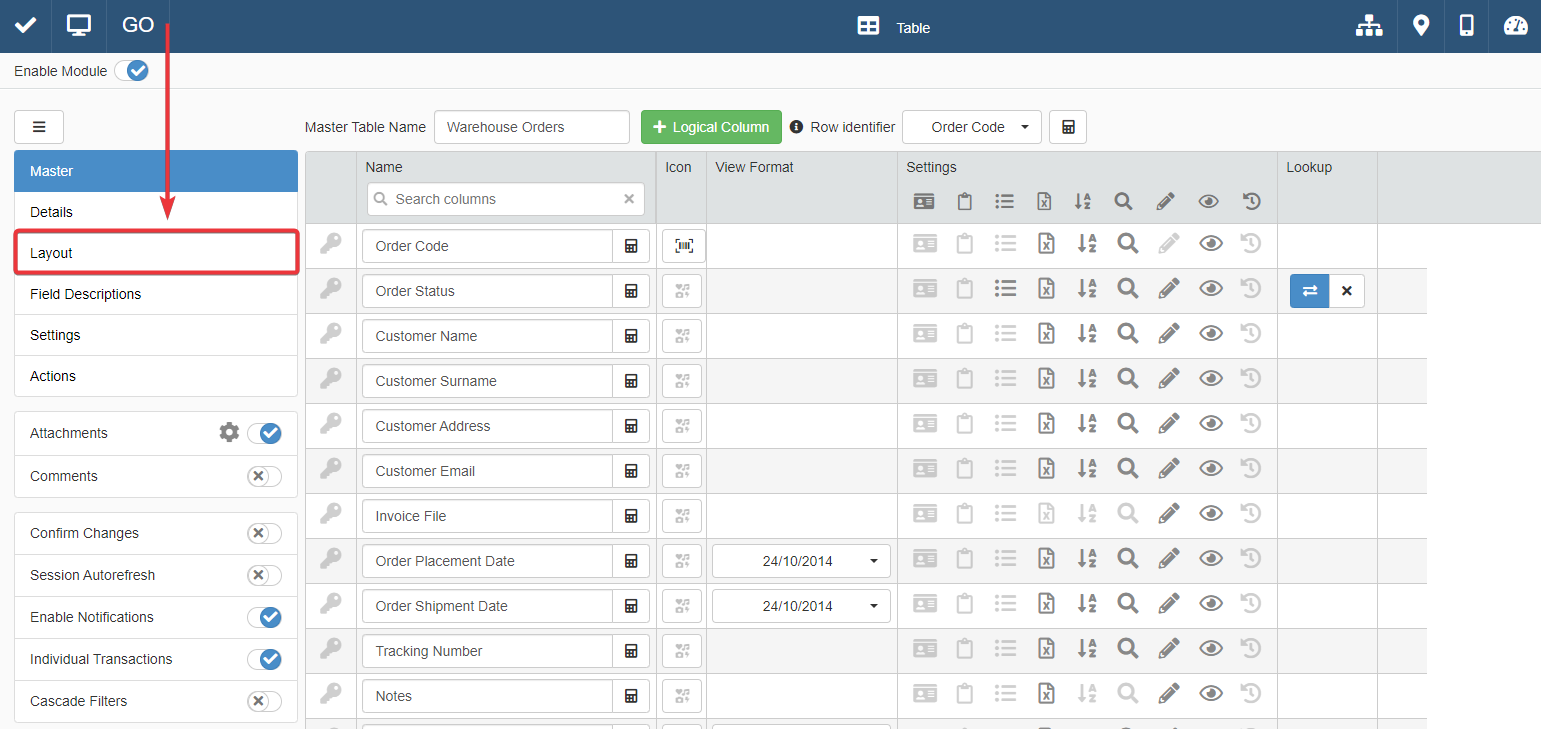This screenshot has width=1541, height=729.
Task: Click the checkmark save icon in top bar
Action: coord(25,26)
